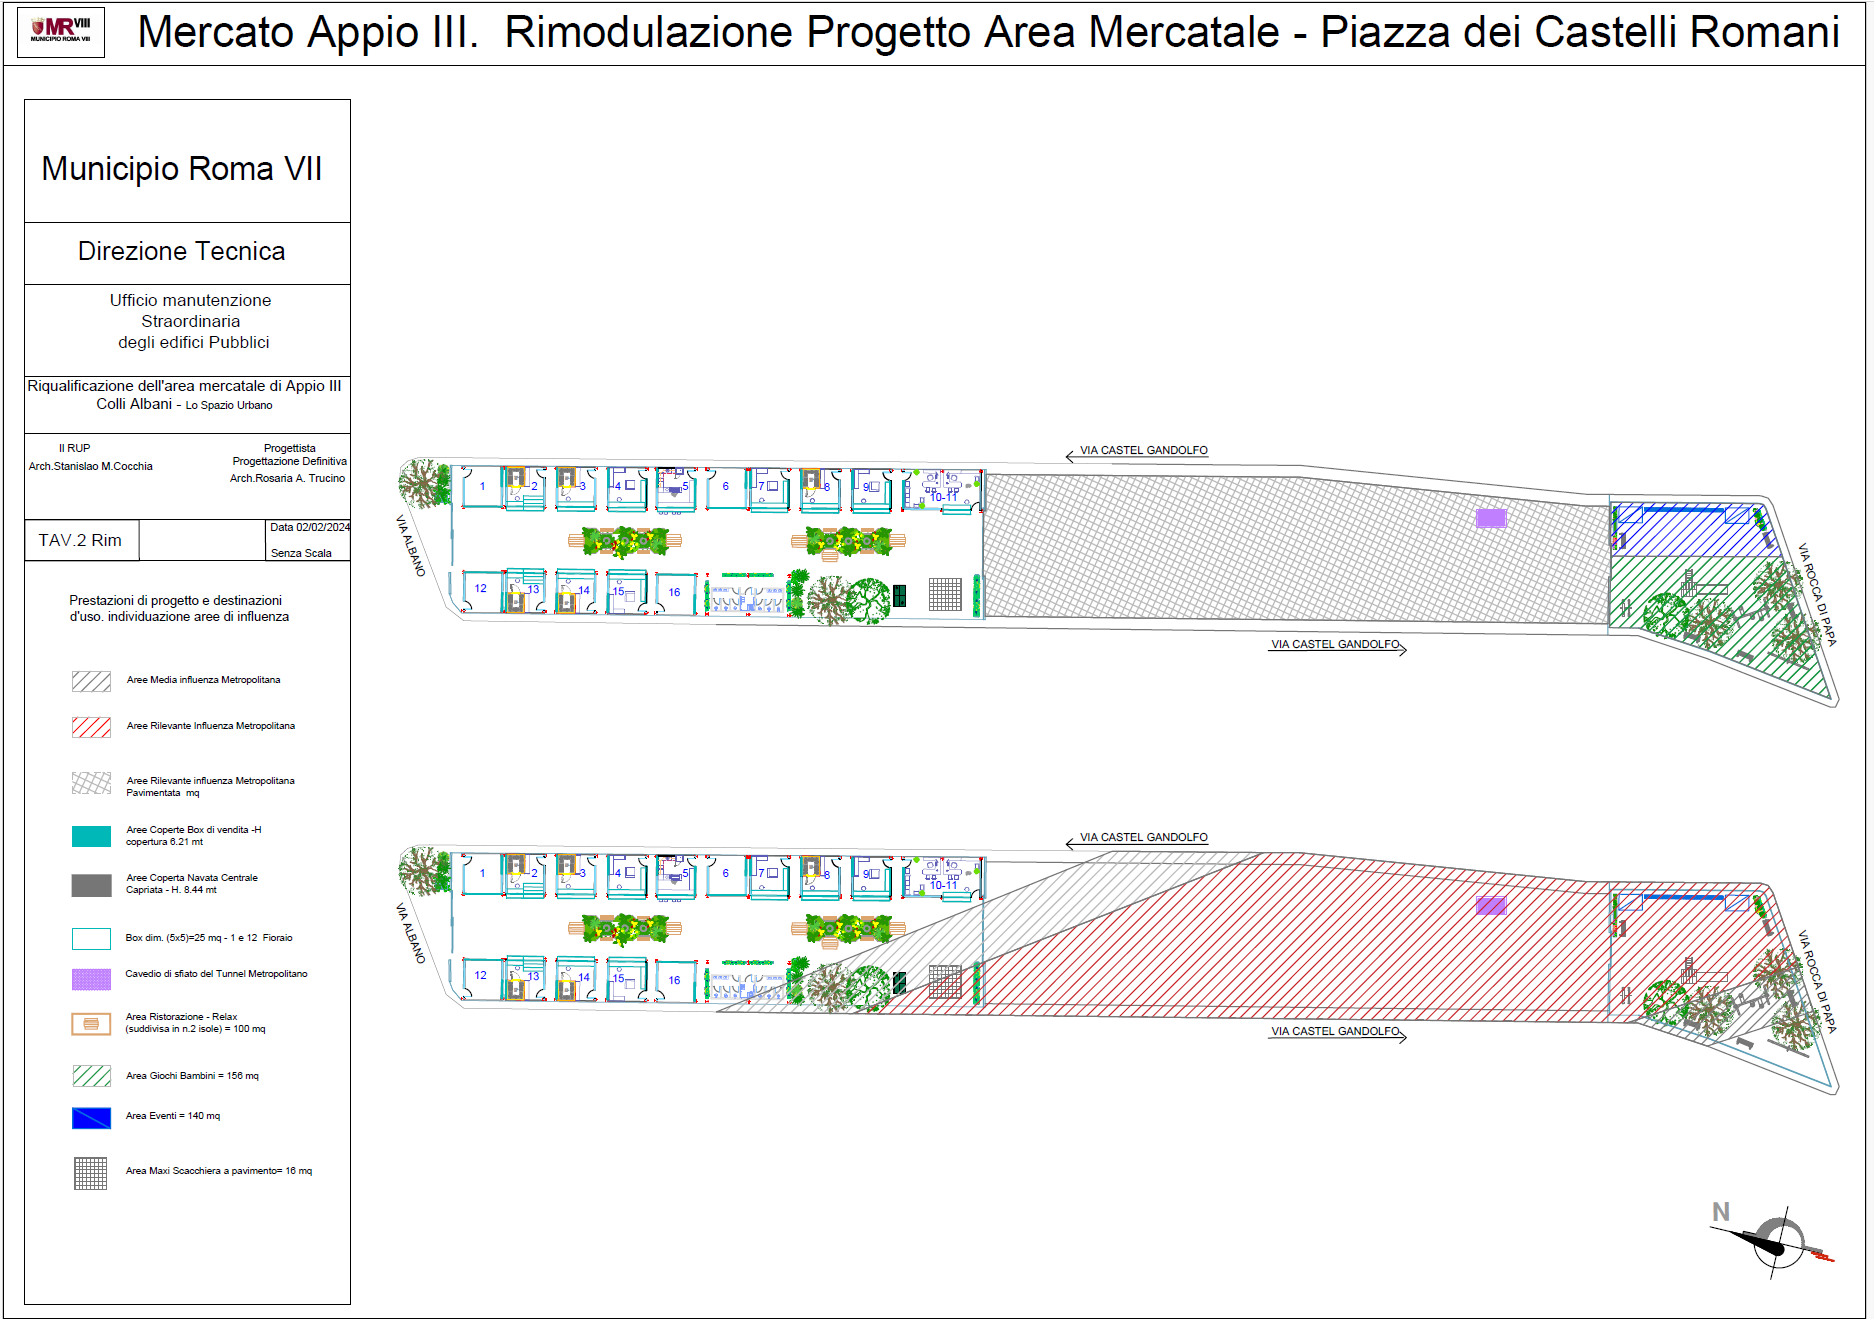This screenshot has height=1319, width=1874.
Task: Click the crosshatch swatch for Pavimentata mq area
Action: coord(91,783)
